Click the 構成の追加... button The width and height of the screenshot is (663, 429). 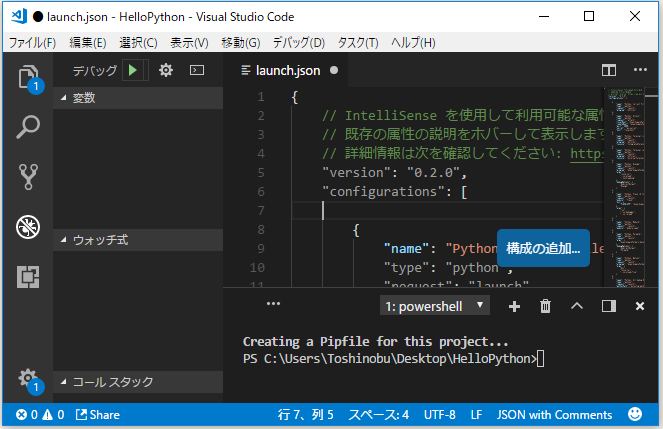543,248
